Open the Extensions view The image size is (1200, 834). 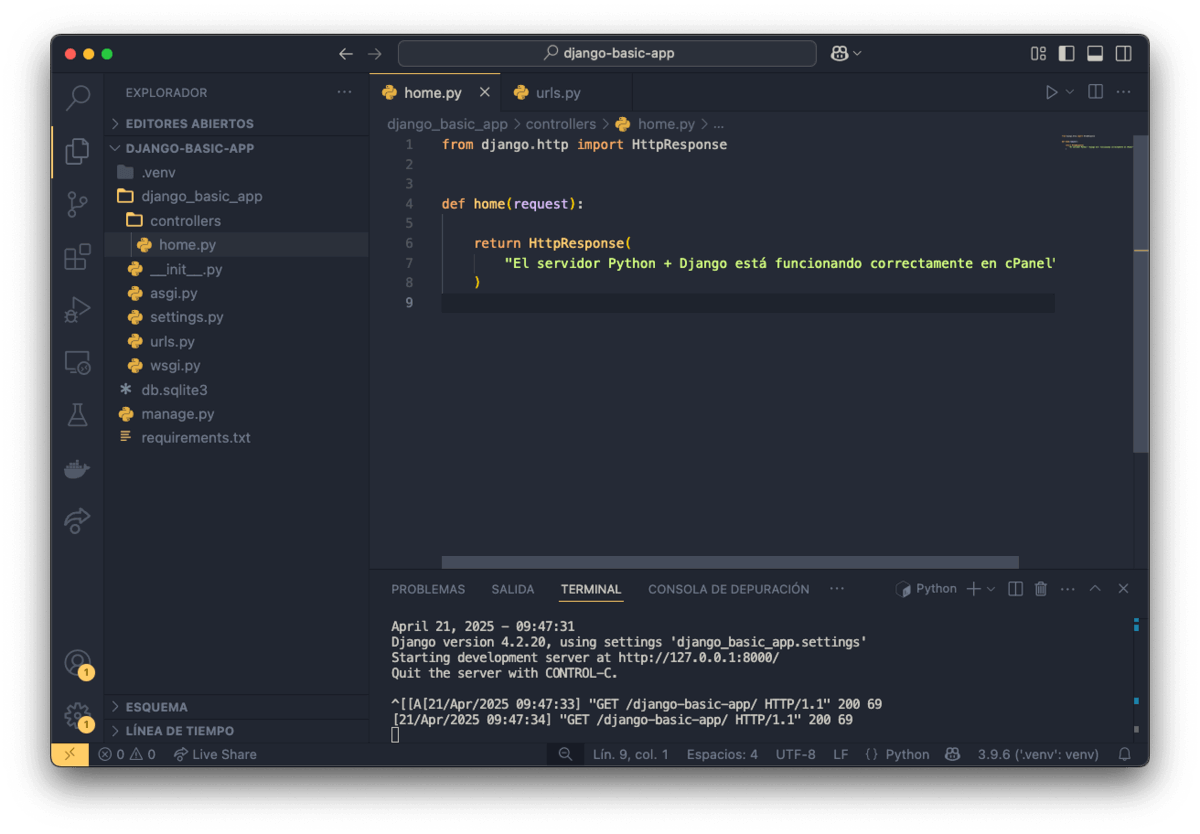(x=77, y=257)
